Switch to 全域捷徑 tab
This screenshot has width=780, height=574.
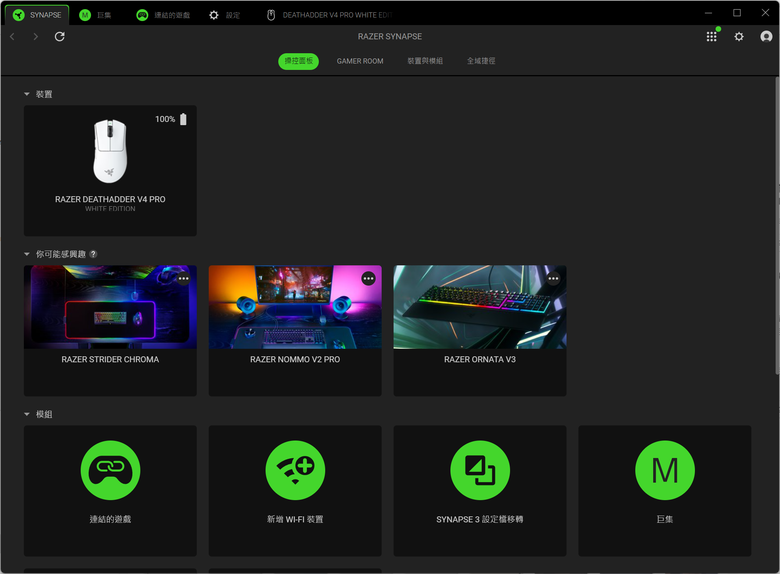[481, 61]
